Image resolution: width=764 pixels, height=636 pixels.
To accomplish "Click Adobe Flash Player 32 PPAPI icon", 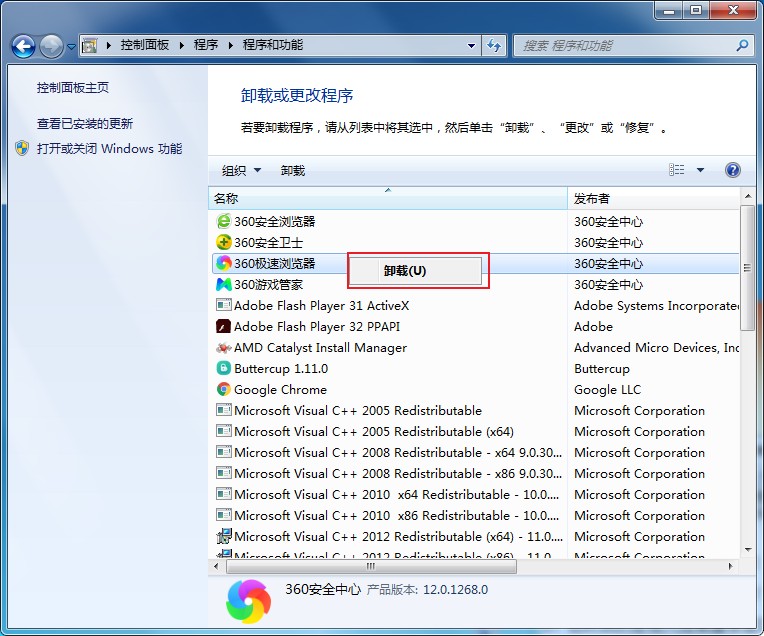I will tap(224, 326).
